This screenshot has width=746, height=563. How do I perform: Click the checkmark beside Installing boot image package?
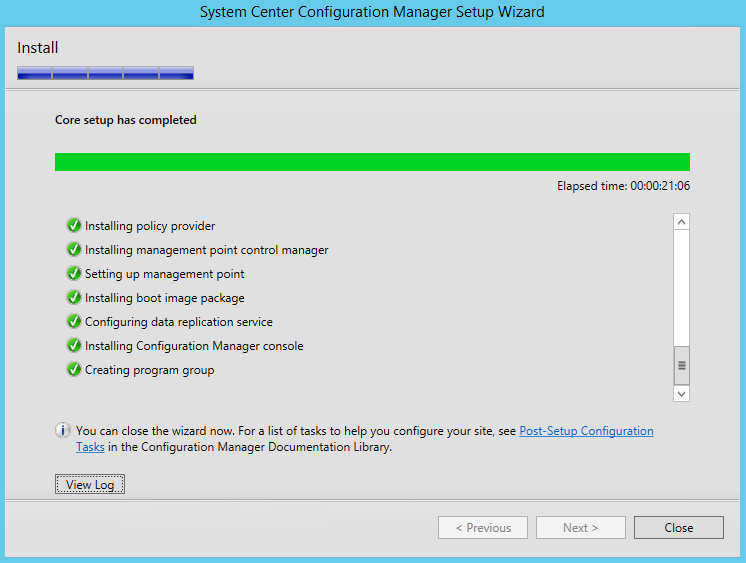(74, 297)
